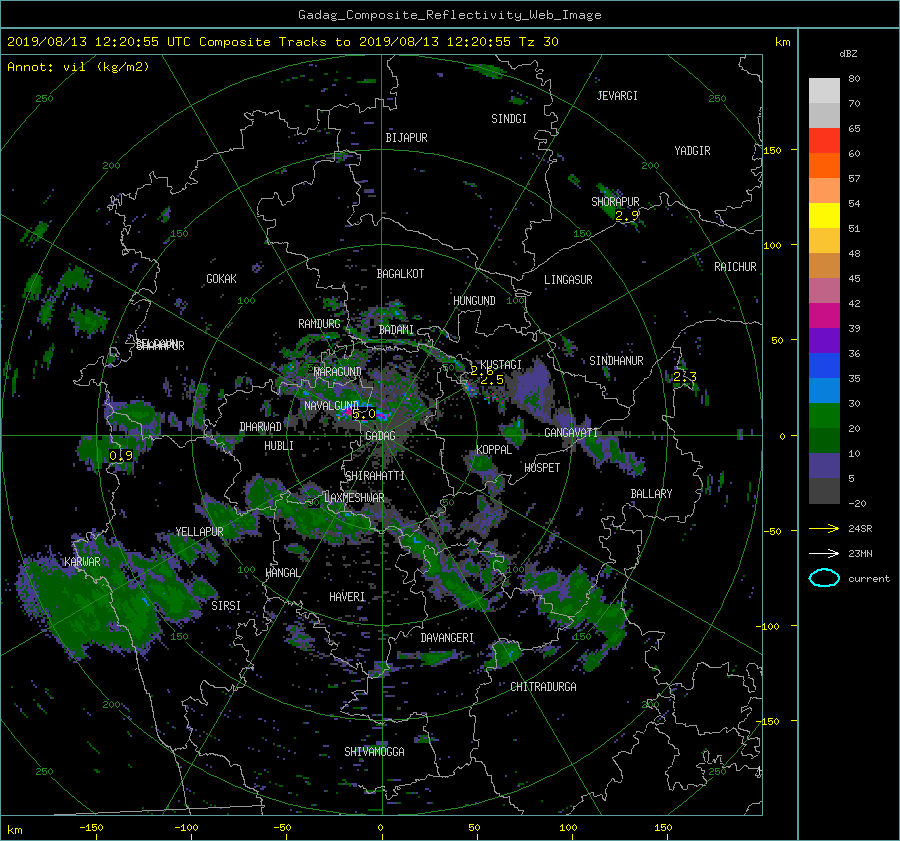Screen dimensions: 900x841
Task: Select the BALLARY city label
Action: point(651,494)
